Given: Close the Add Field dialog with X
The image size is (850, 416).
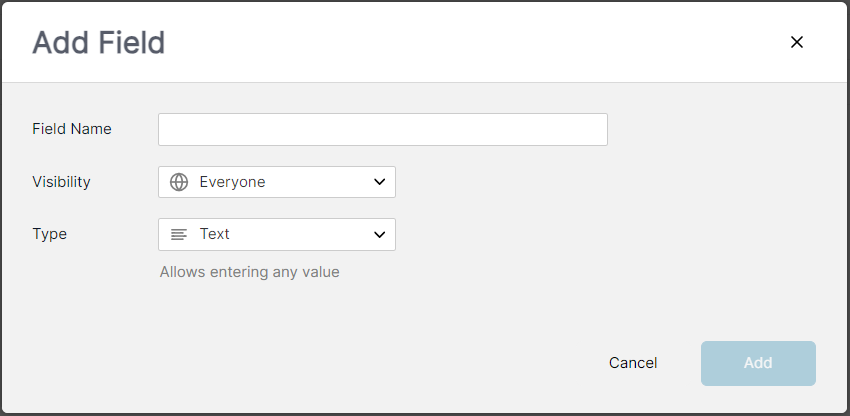Looking at the screenshot, I should [796, 42].
